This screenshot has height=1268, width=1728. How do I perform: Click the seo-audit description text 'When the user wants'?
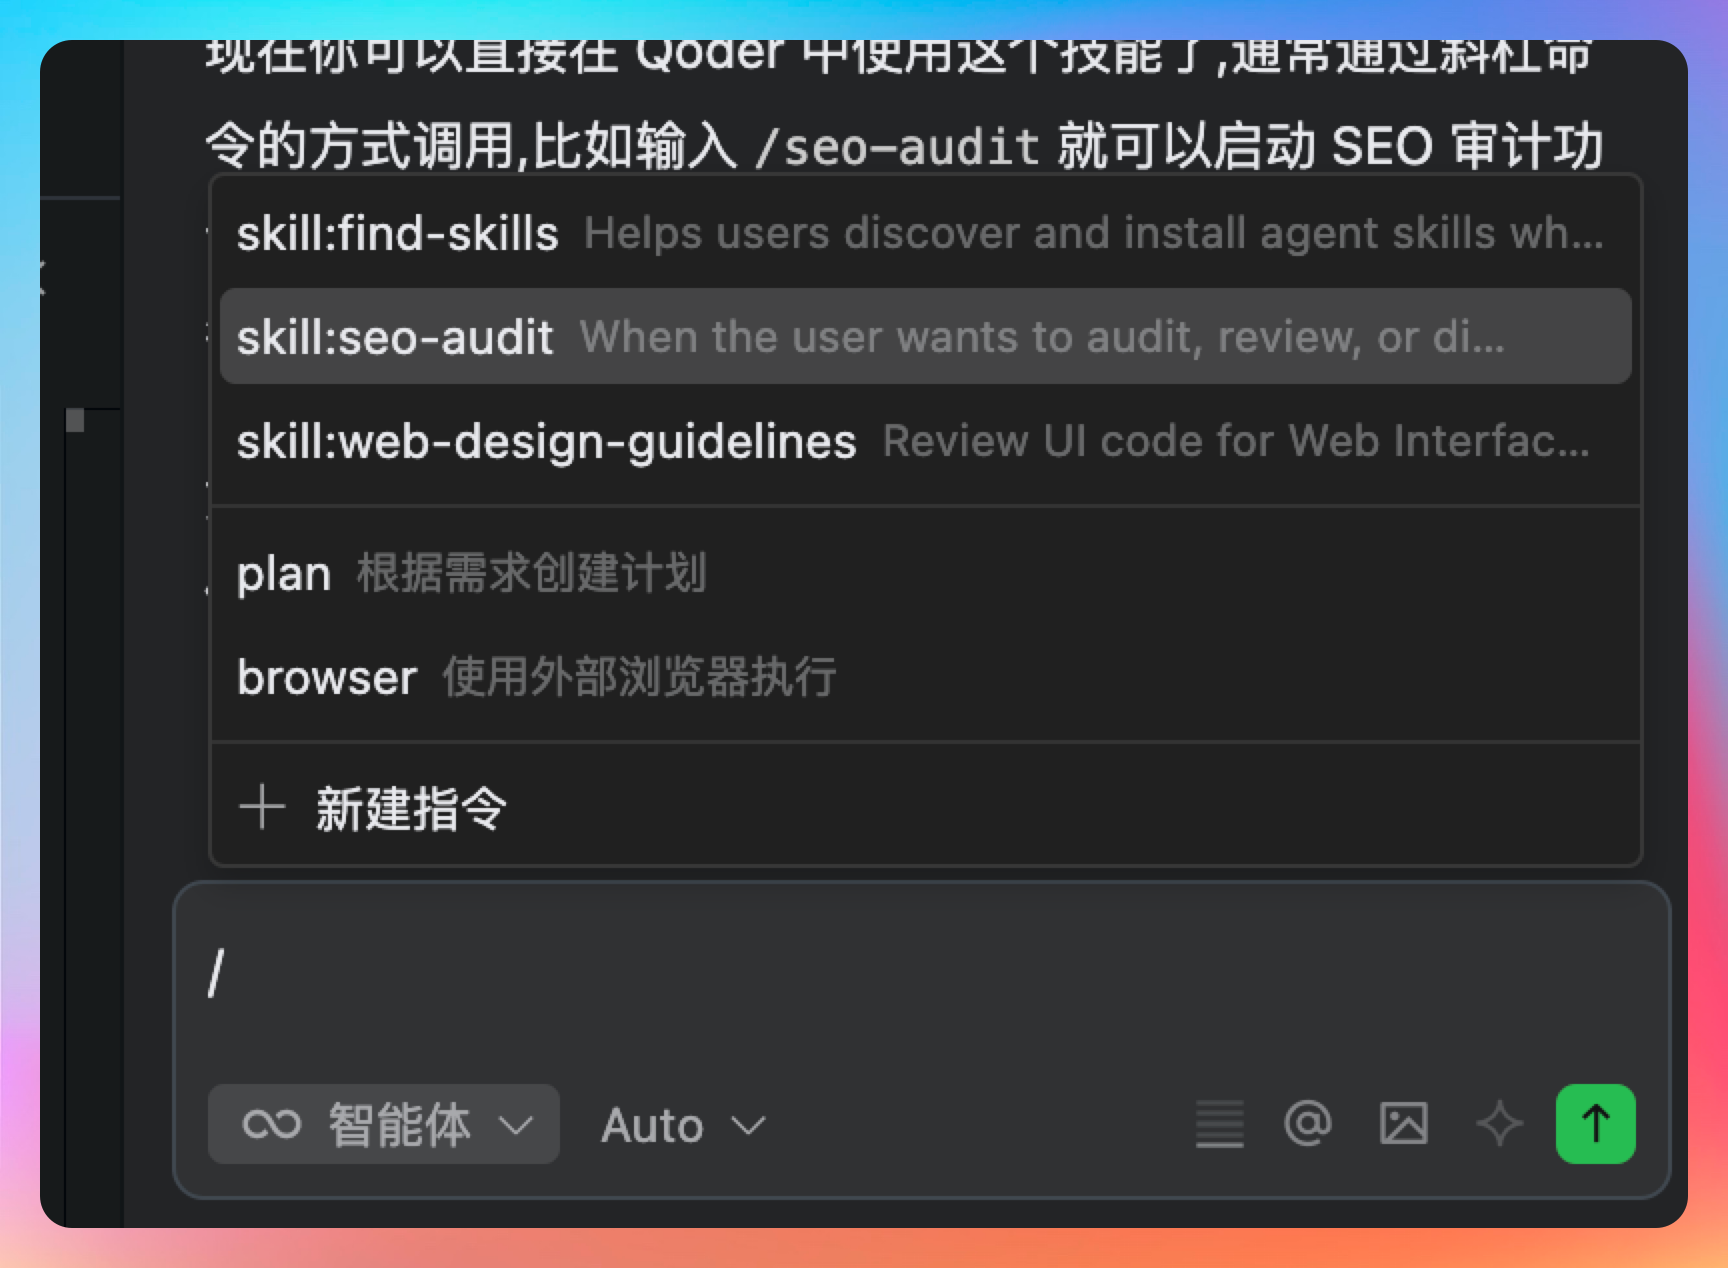pos(1040,338)
